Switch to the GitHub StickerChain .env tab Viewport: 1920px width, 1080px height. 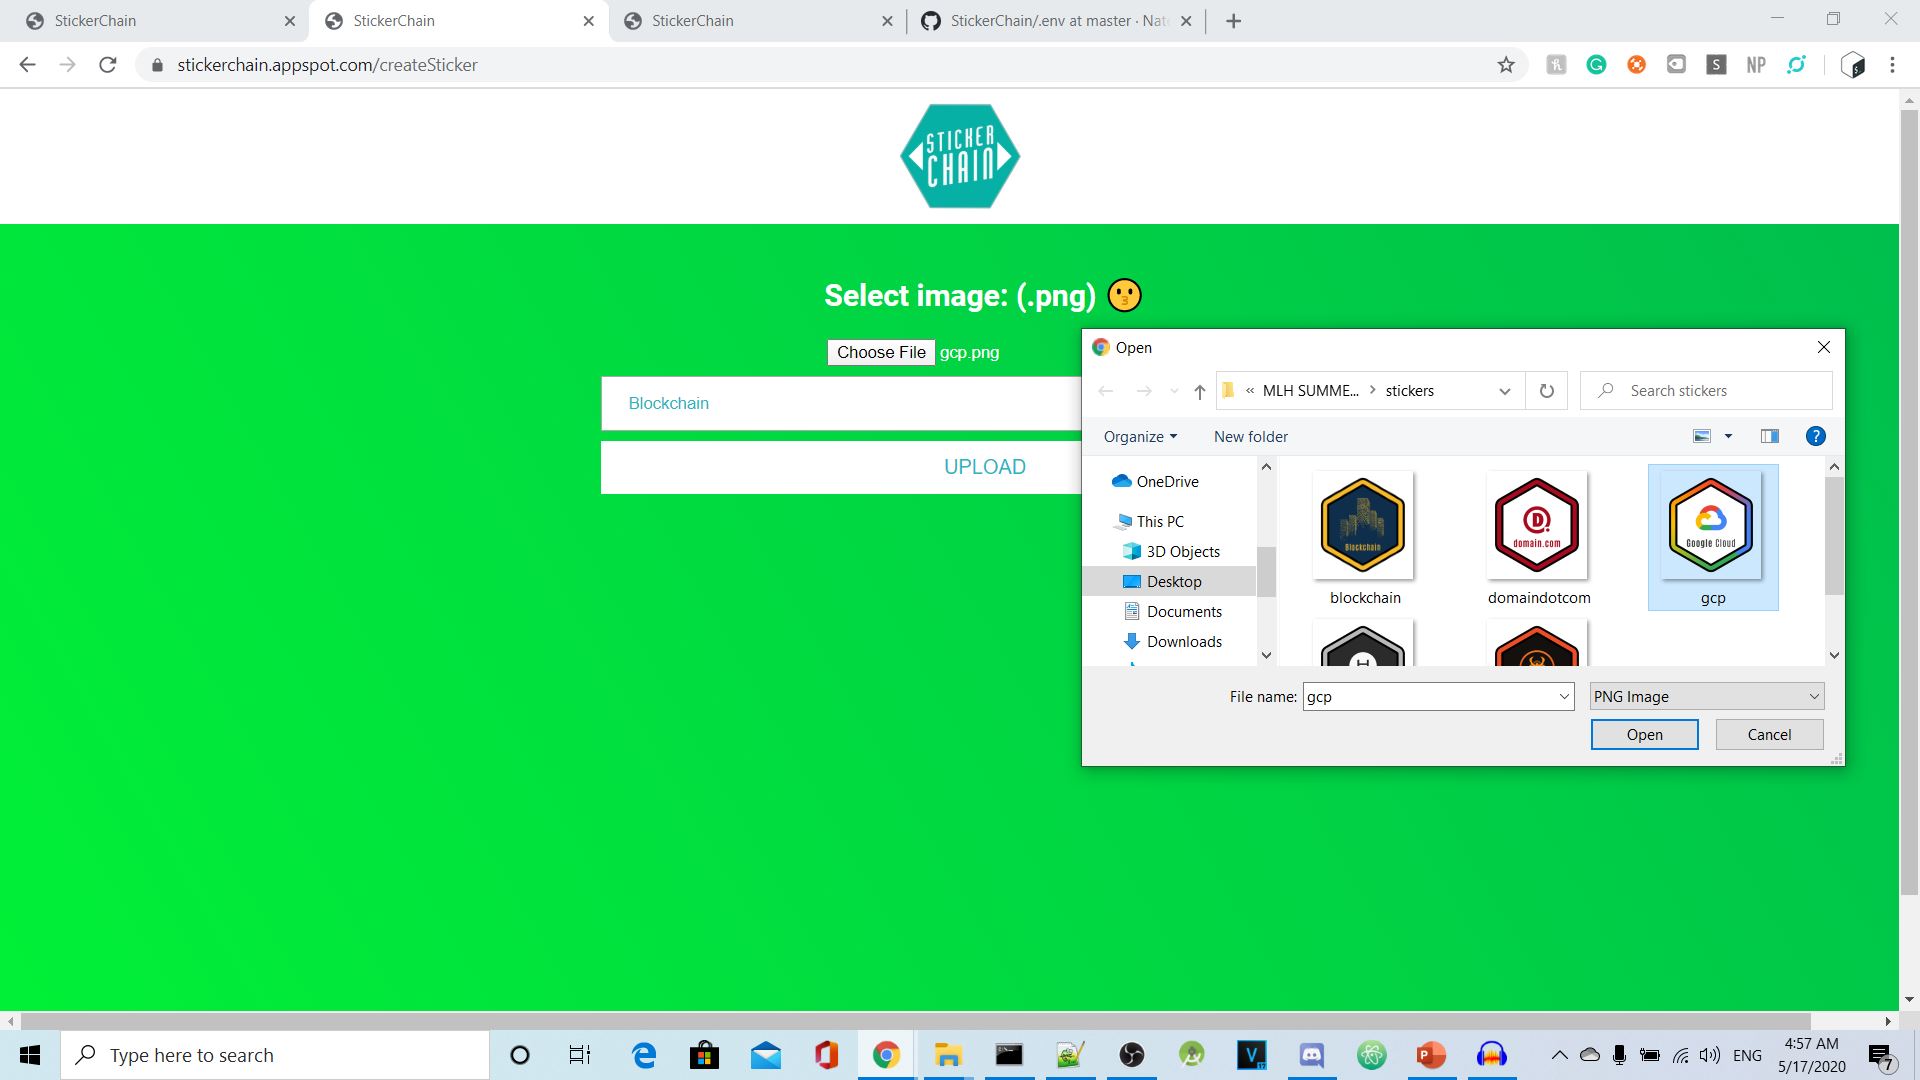pyautogui.click(x=1055, y=21)
